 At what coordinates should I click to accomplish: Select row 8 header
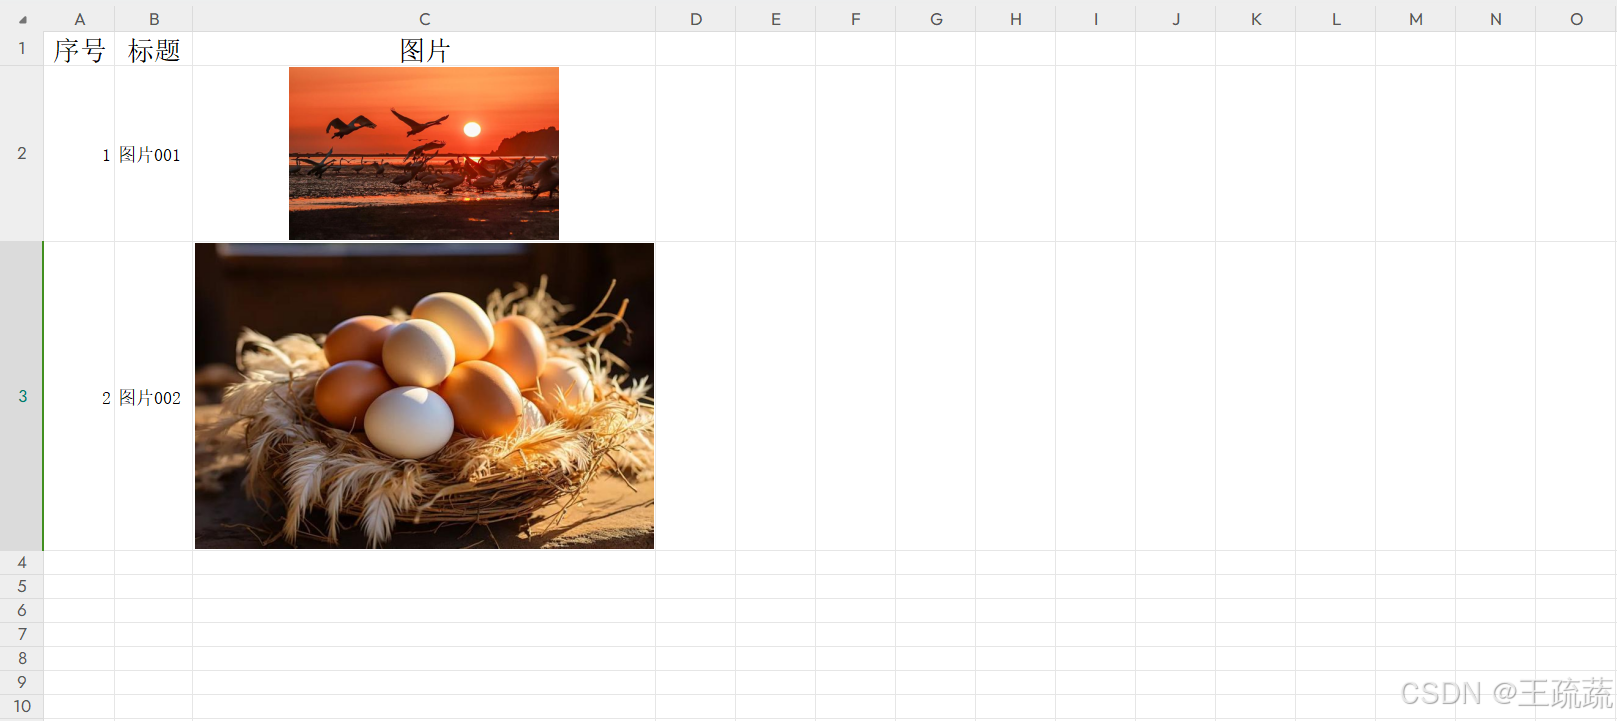pos(22,658)
